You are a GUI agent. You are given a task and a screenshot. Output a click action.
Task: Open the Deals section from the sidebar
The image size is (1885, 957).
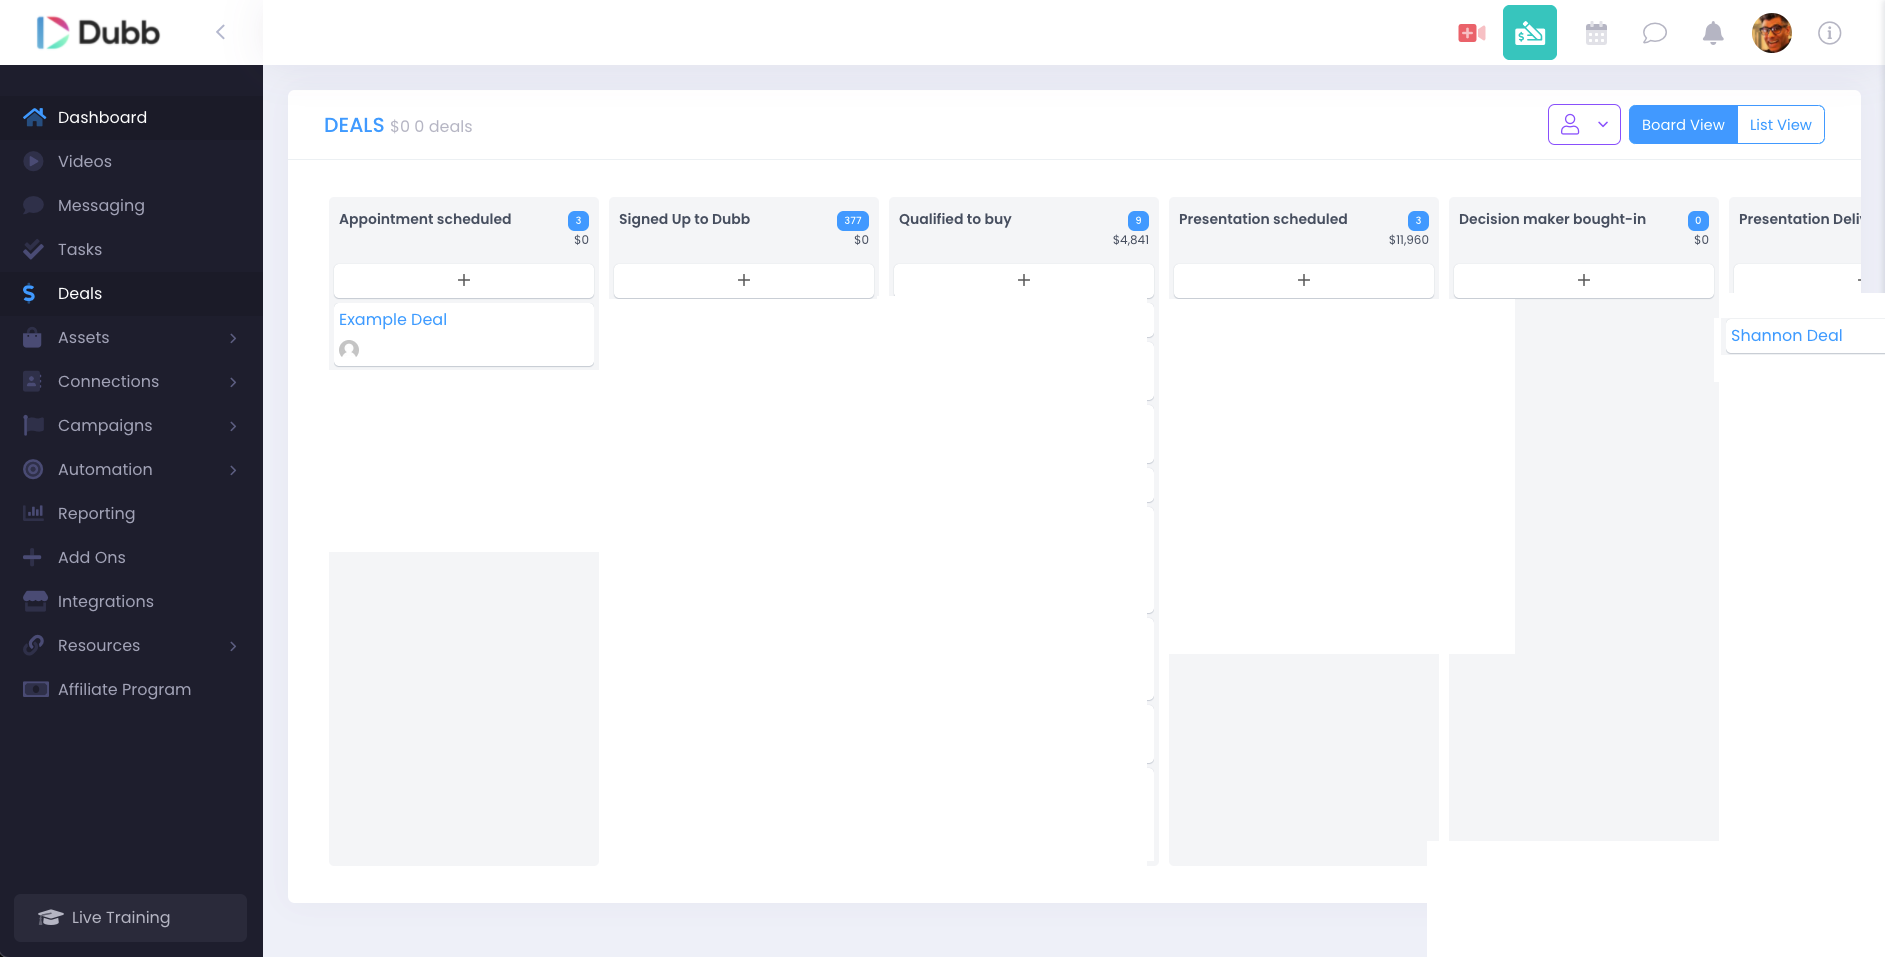coord(79,293)
